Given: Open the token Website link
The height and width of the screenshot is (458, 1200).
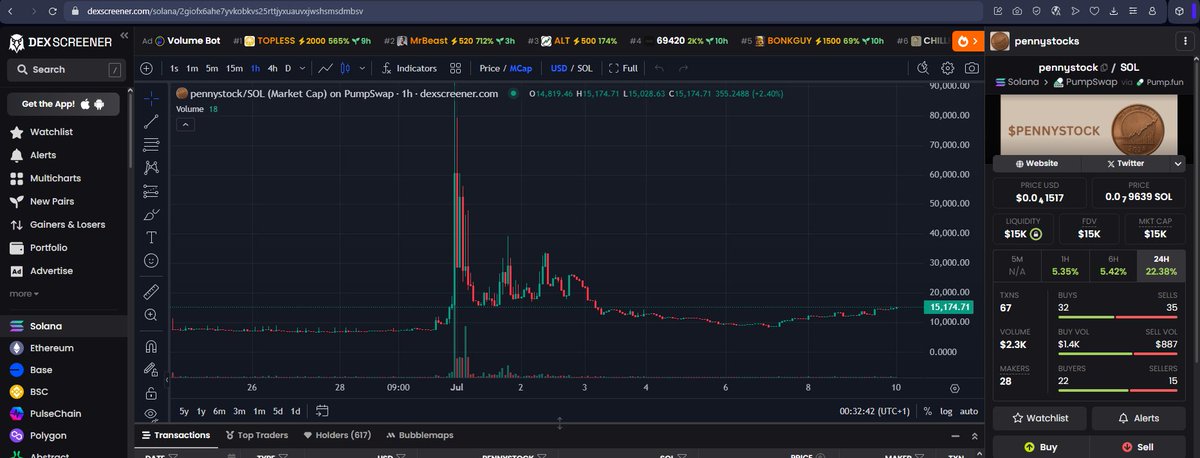Looking at the screenshot, I should tap(1037, 163).
